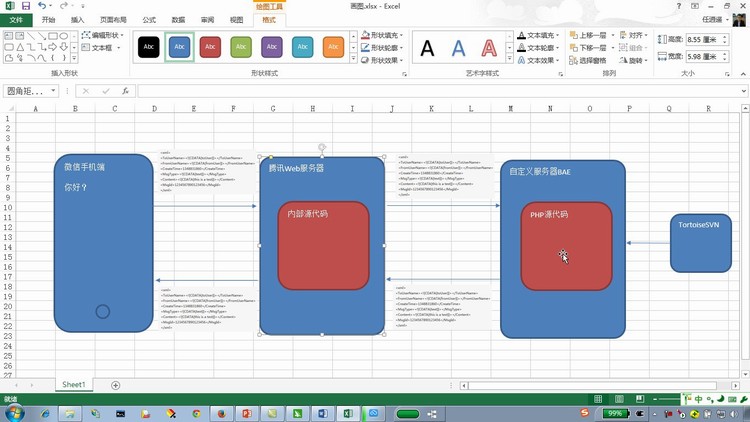Switch to the 视图 (View) tab
Screen dimensions: 750x422
[x=236, y=20]
